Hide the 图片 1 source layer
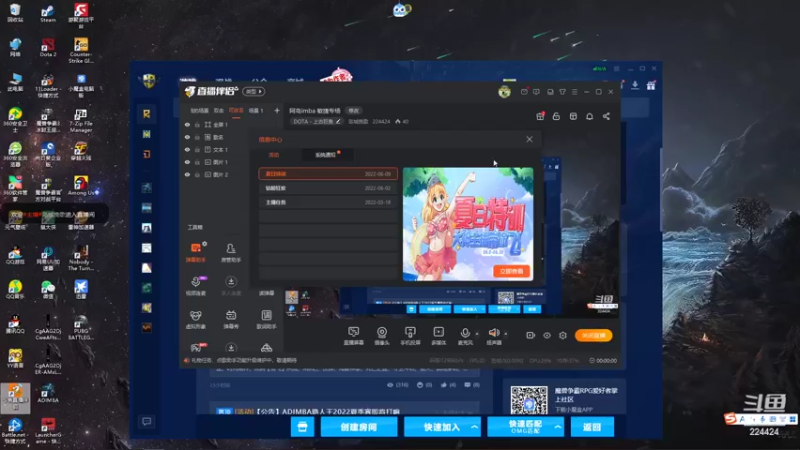The image size is (800, 450). [x=187, y=162]
